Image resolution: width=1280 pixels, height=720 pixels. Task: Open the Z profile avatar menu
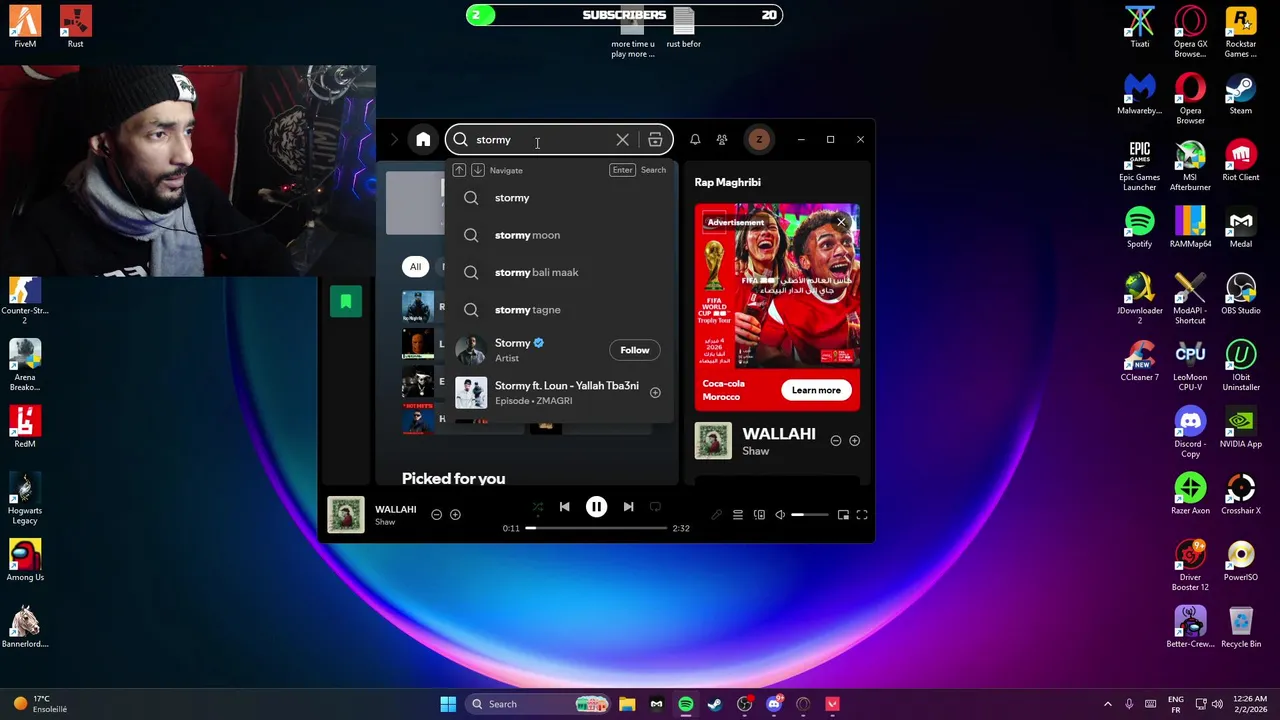coord(759,140)
